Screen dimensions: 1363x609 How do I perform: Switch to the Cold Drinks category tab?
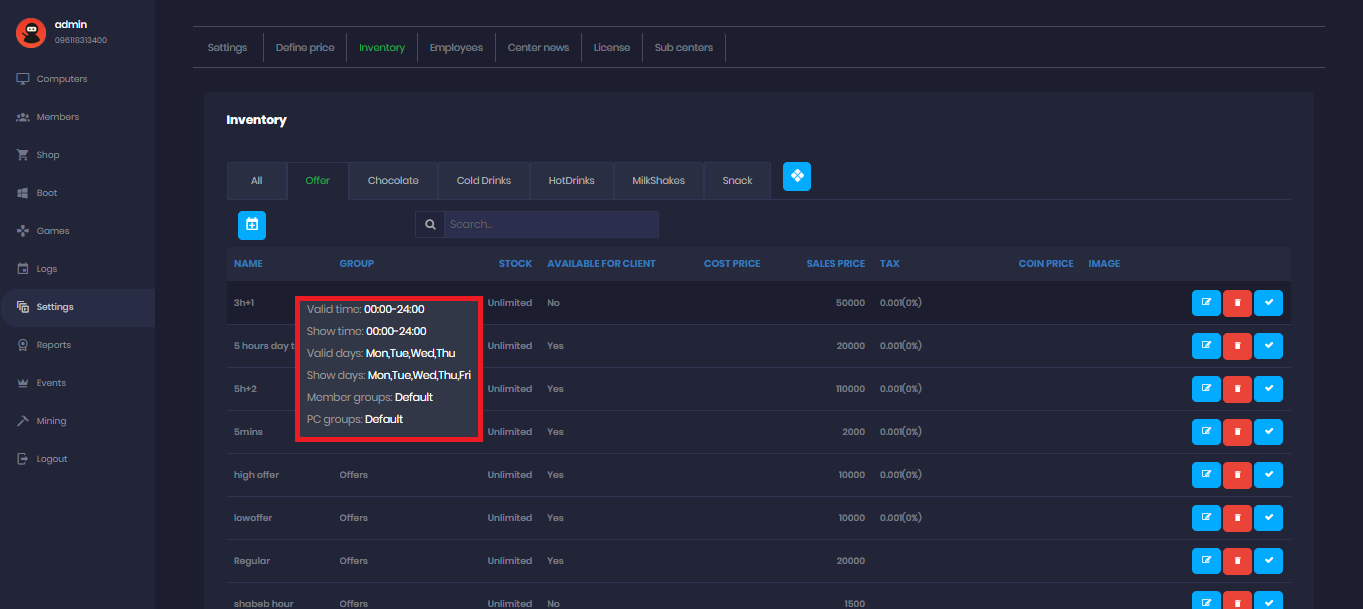[484, 181]
